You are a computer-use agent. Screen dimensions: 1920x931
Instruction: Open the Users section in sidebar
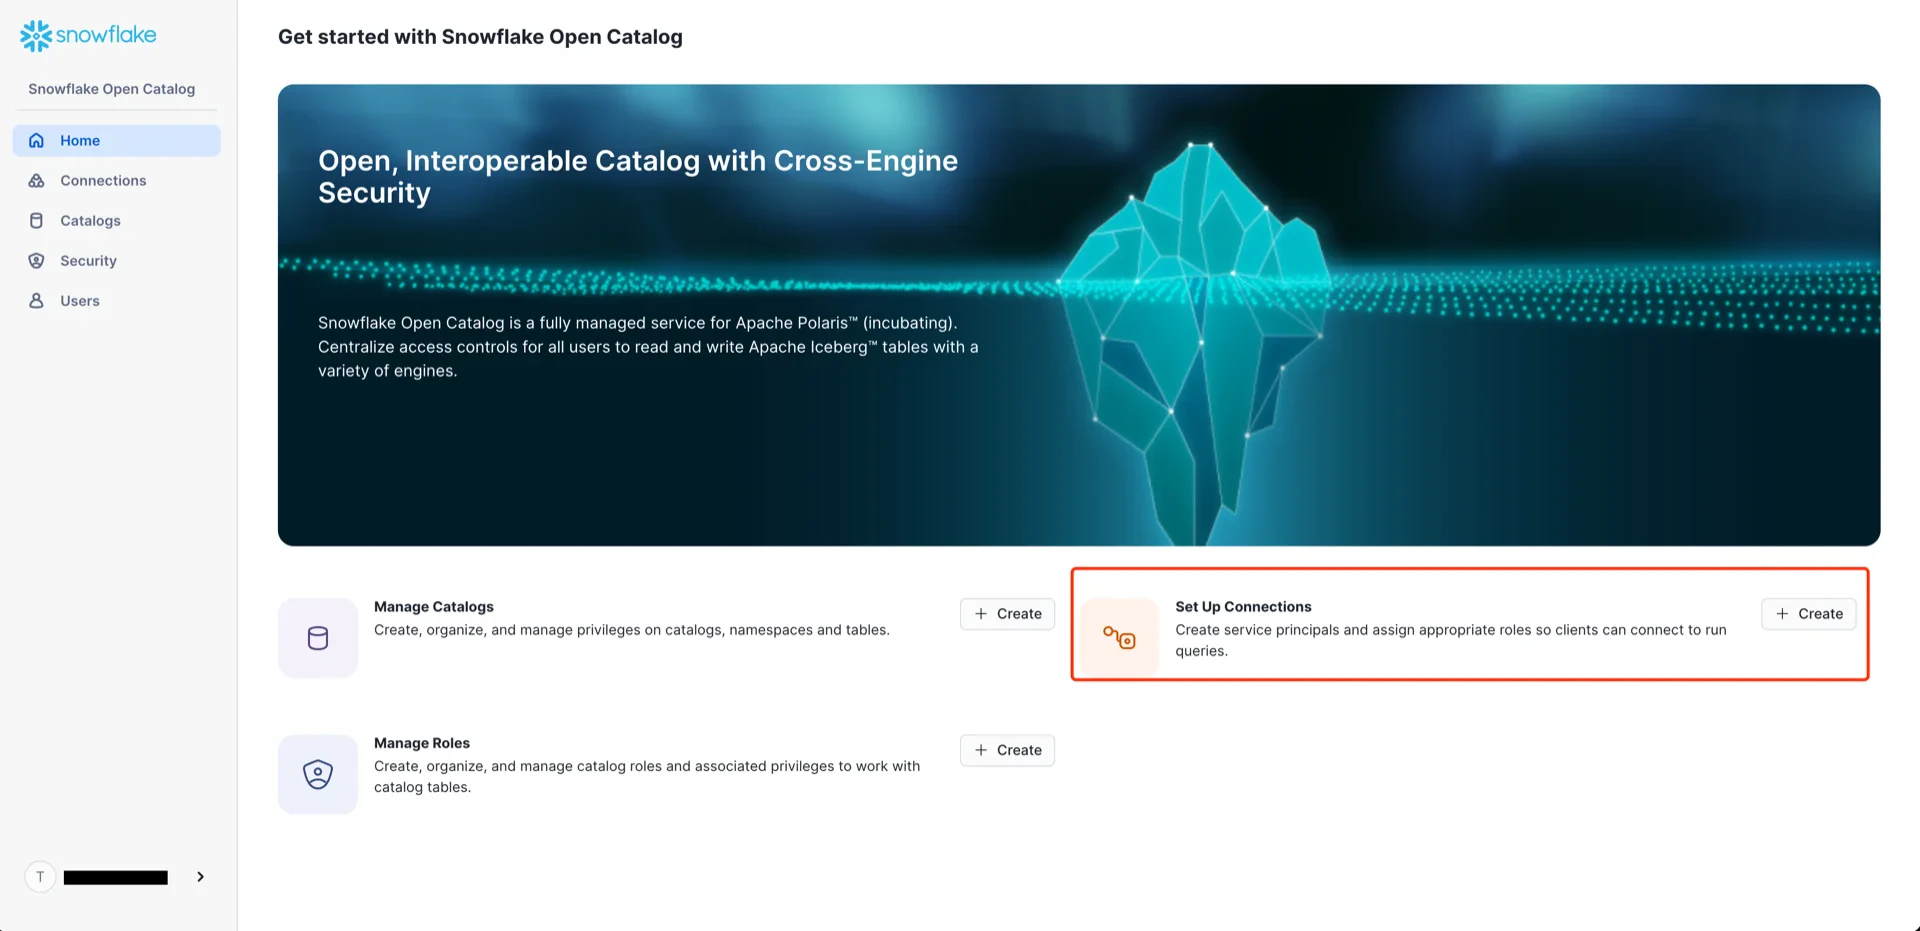tap(117, 301)
